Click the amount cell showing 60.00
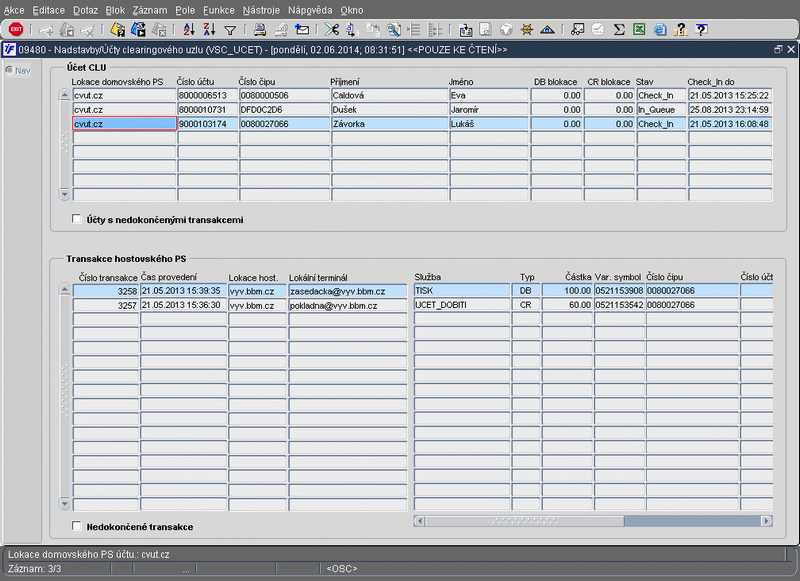This screenshot has width=800, height=581. coord(567,305)
